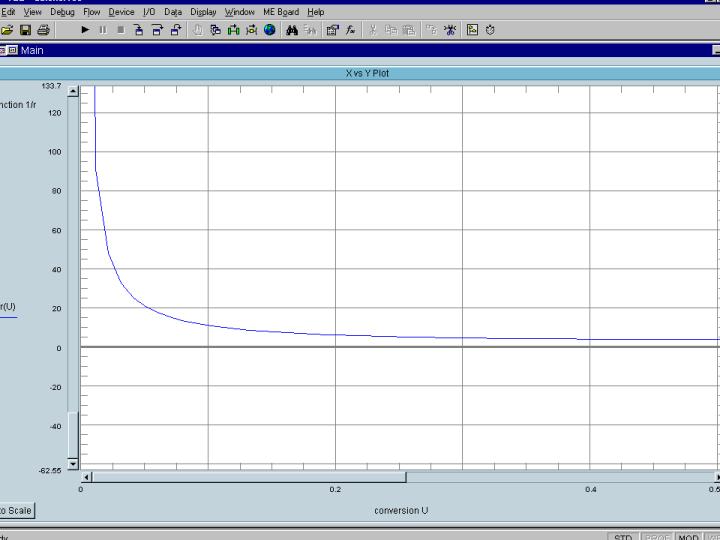Pause the running program

click(x=102, y=30)
